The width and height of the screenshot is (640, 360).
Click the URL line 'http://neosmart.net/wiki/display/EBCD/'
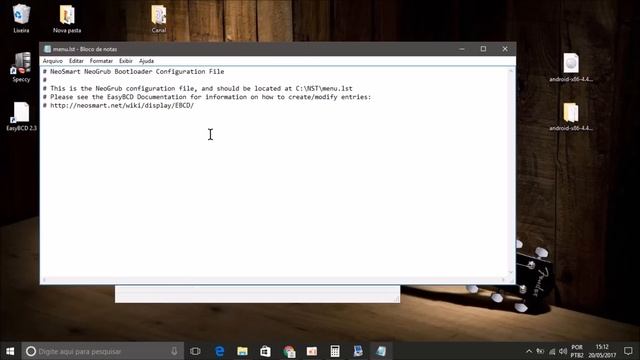pos(118,106)
